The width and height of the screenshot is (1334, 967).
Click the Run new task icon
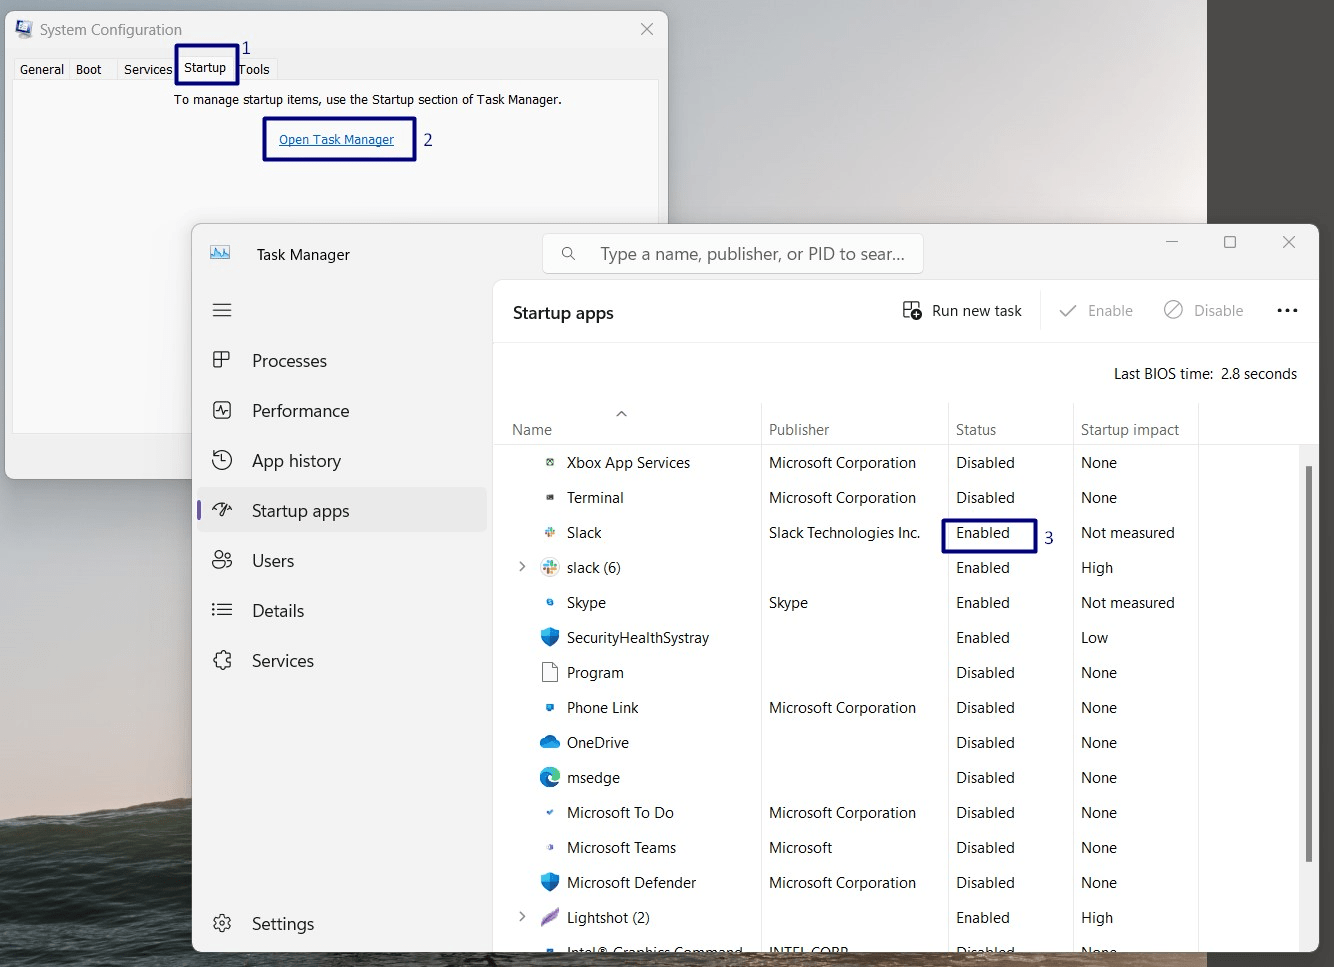click(x=912, y=311)
